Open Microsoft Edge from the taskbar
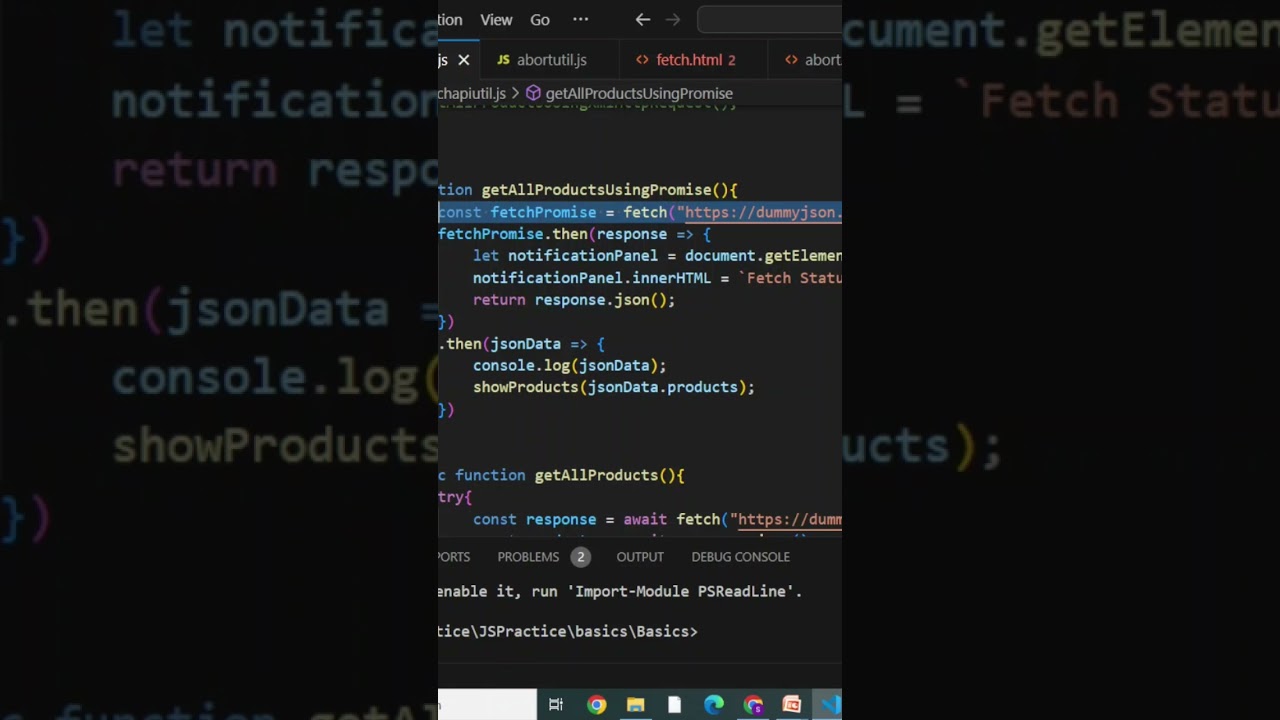Image resolution: width=1280 pixels, height=720 pixels. tap(714, 705)
